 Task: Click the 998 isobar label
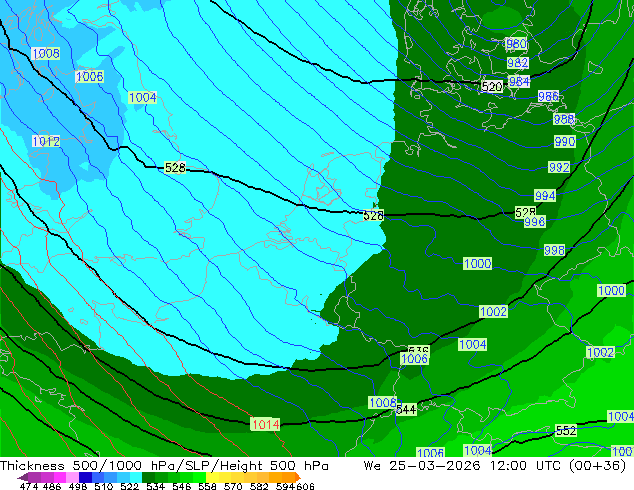pyautogui.click(x=554, y=250)
